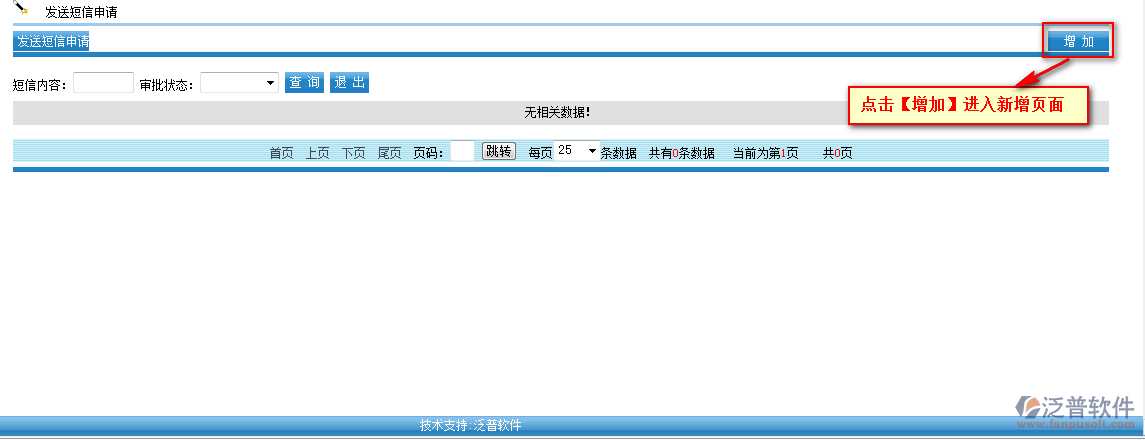Click the highlighted 发送短信申请 header bar text

(52, 42)
